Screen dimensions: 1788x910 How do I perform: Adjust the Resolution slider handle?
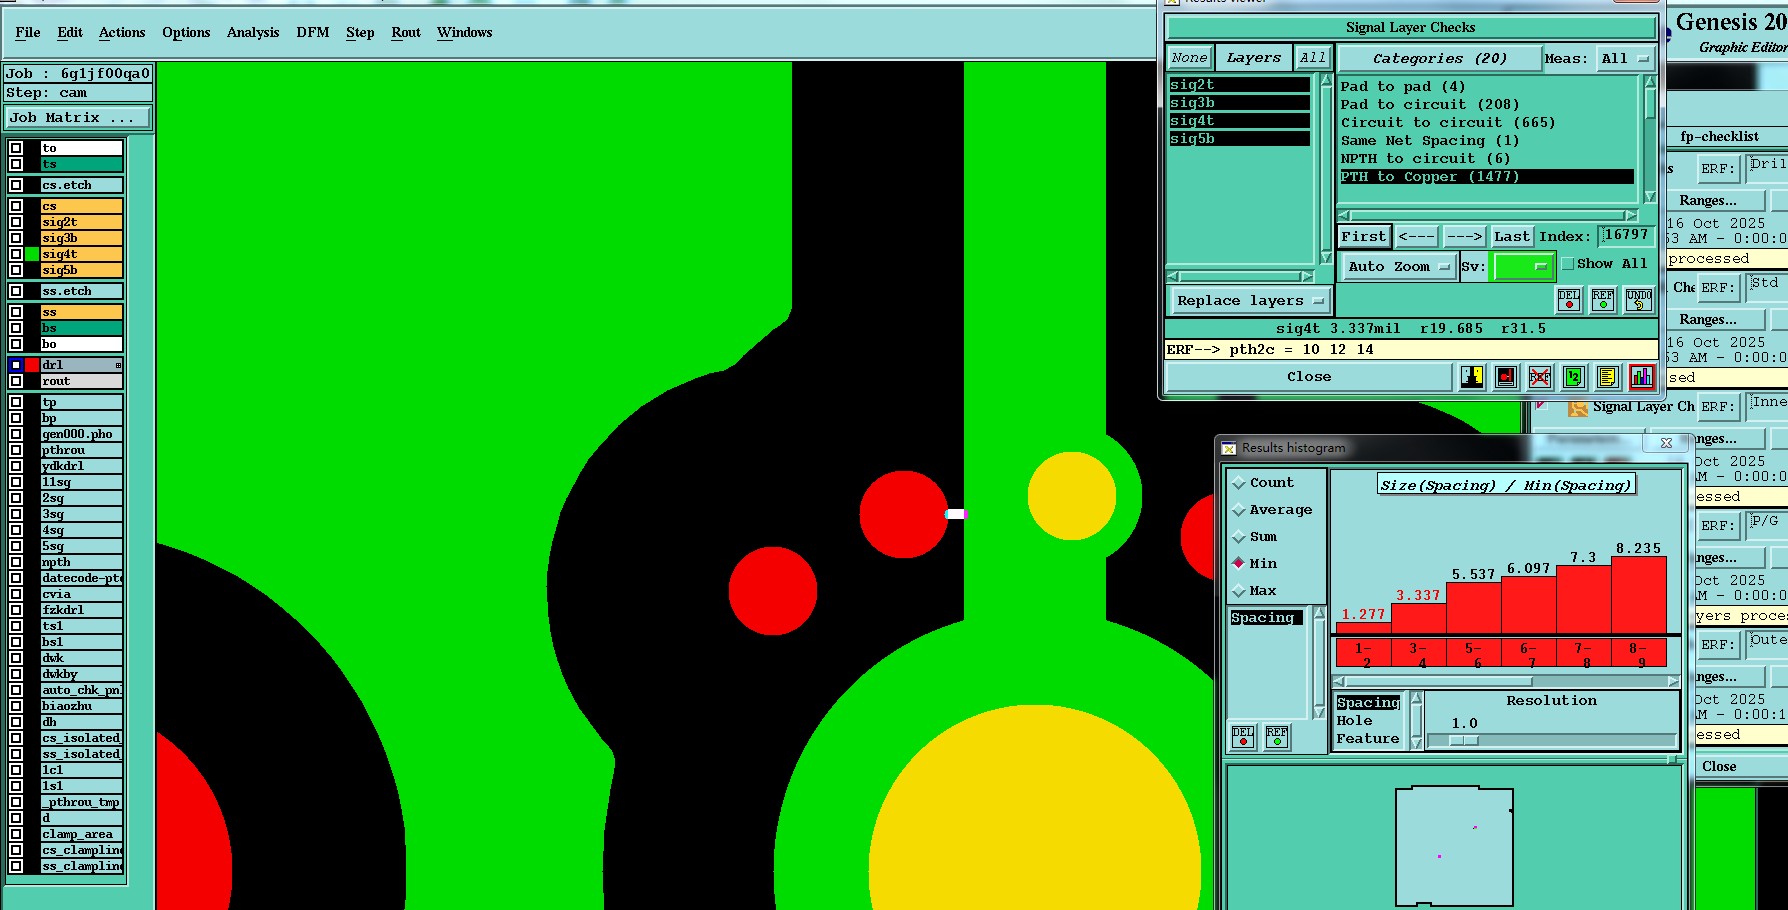pos(1464,741)
